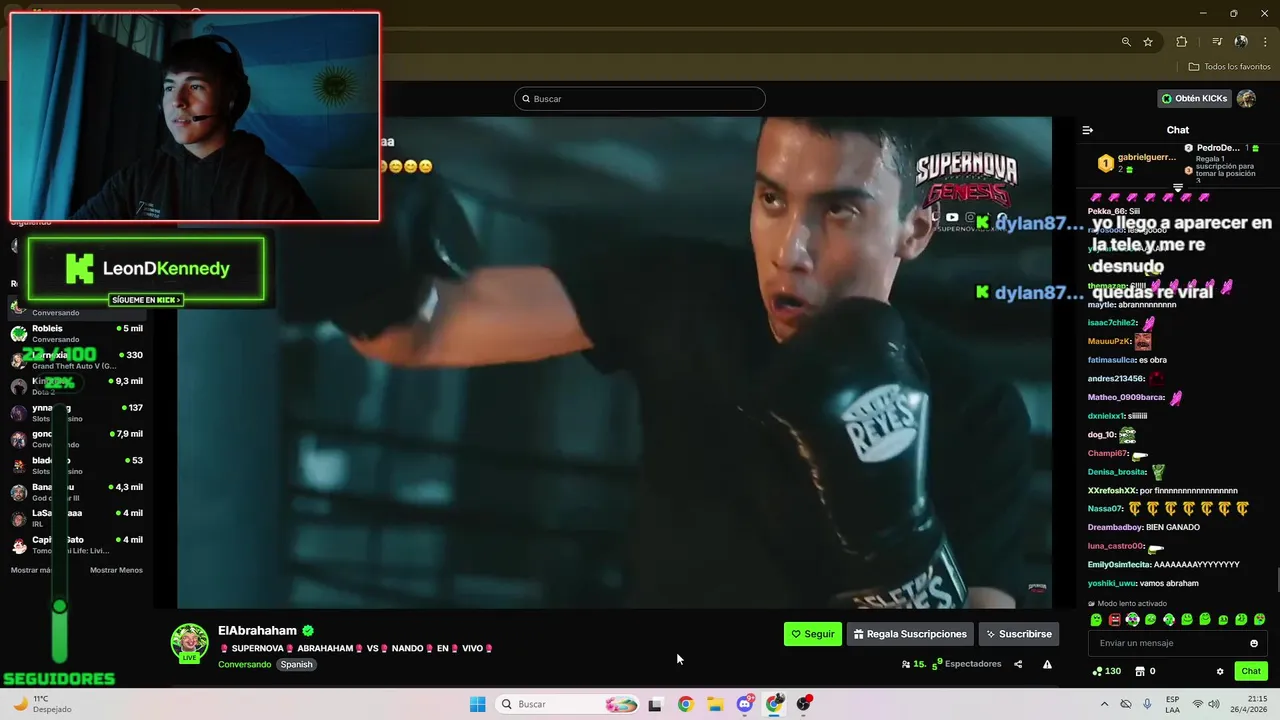Open the KICKs balance showing 130

point(1106,671)
